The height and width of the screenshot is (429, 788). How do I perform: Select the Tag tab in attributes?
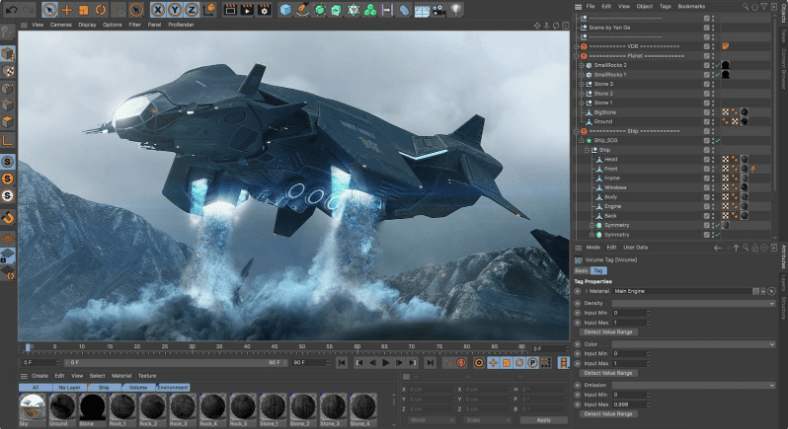click(x=598, y=270)
